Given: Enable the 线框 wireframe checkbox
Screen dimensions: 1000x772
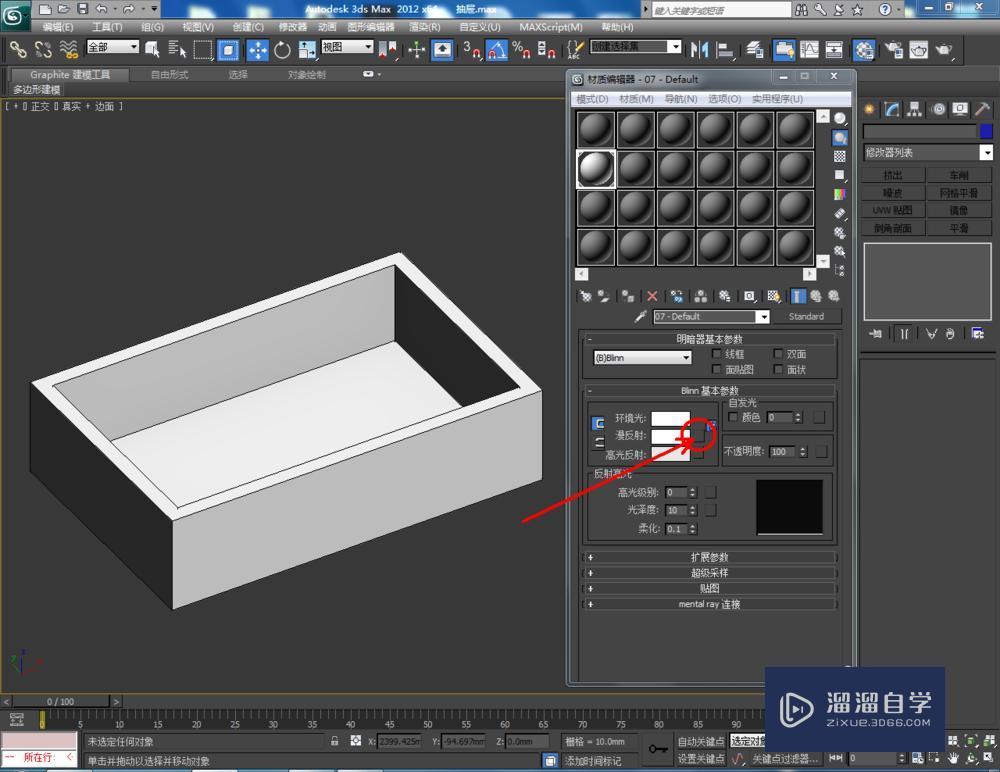Looking at the screenshot, I should tap(717, 355).
